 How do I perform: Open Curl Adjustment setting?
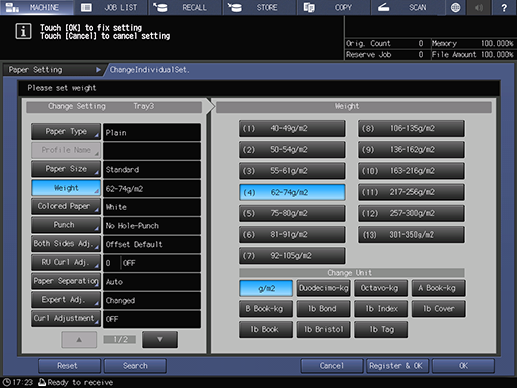[x=66, y=318]
